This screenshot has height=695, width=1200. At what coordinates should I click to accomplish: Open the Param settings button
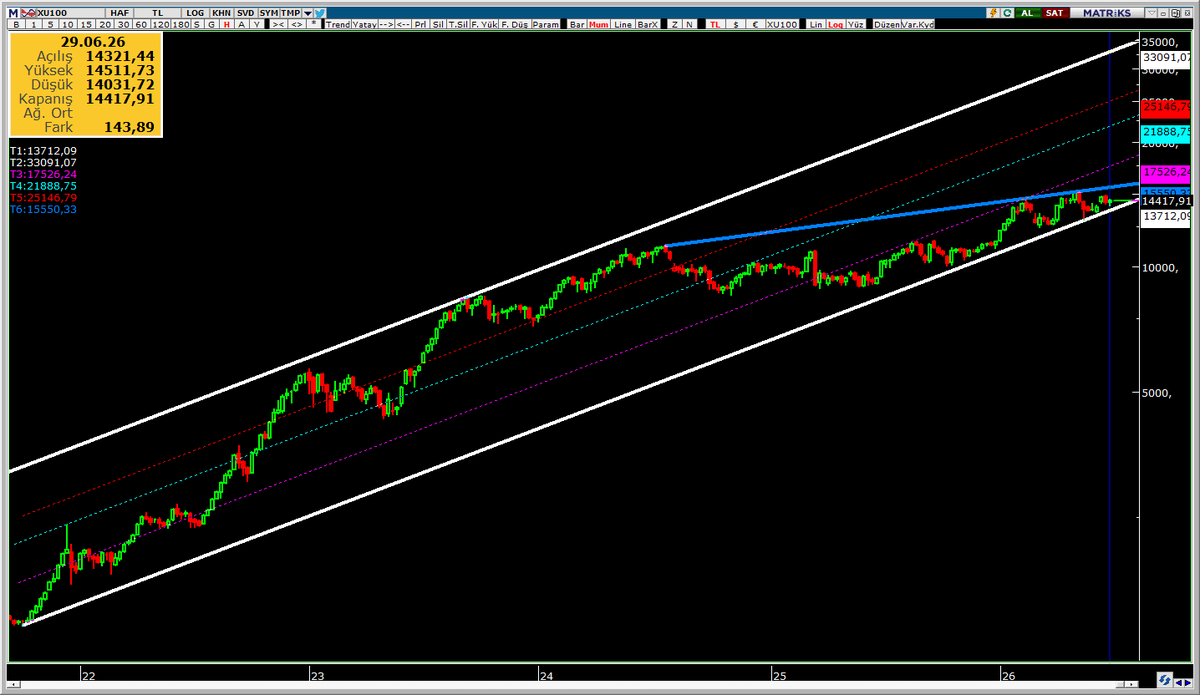click(x=545, y=24)
